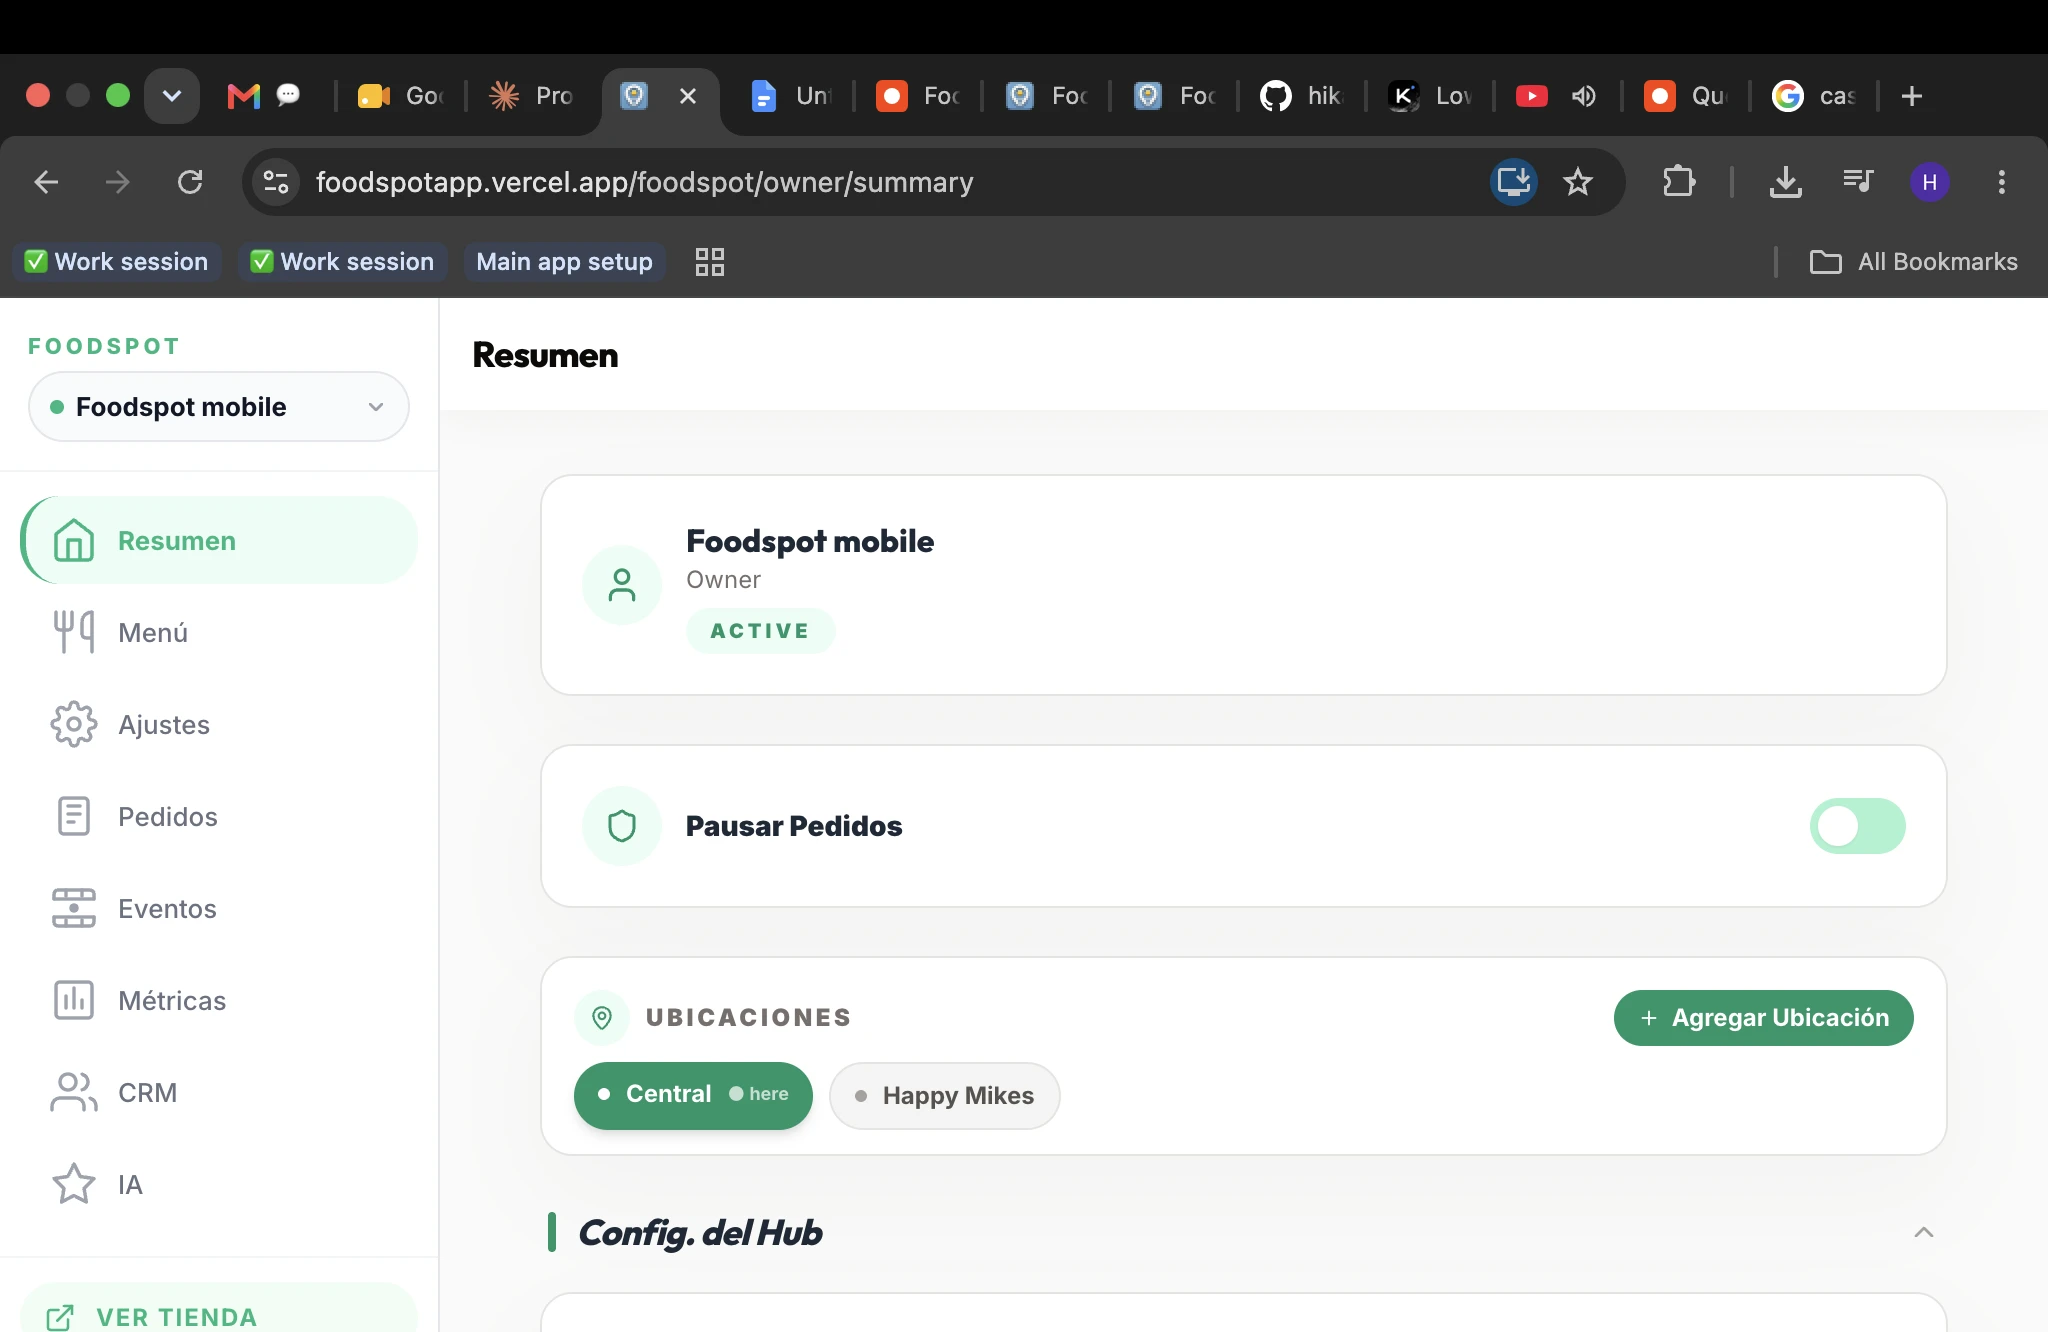Screen dimensions: 2048x1332
Task: Click the Owner role label
Action: pyautogui.click(x=723, y=580)
